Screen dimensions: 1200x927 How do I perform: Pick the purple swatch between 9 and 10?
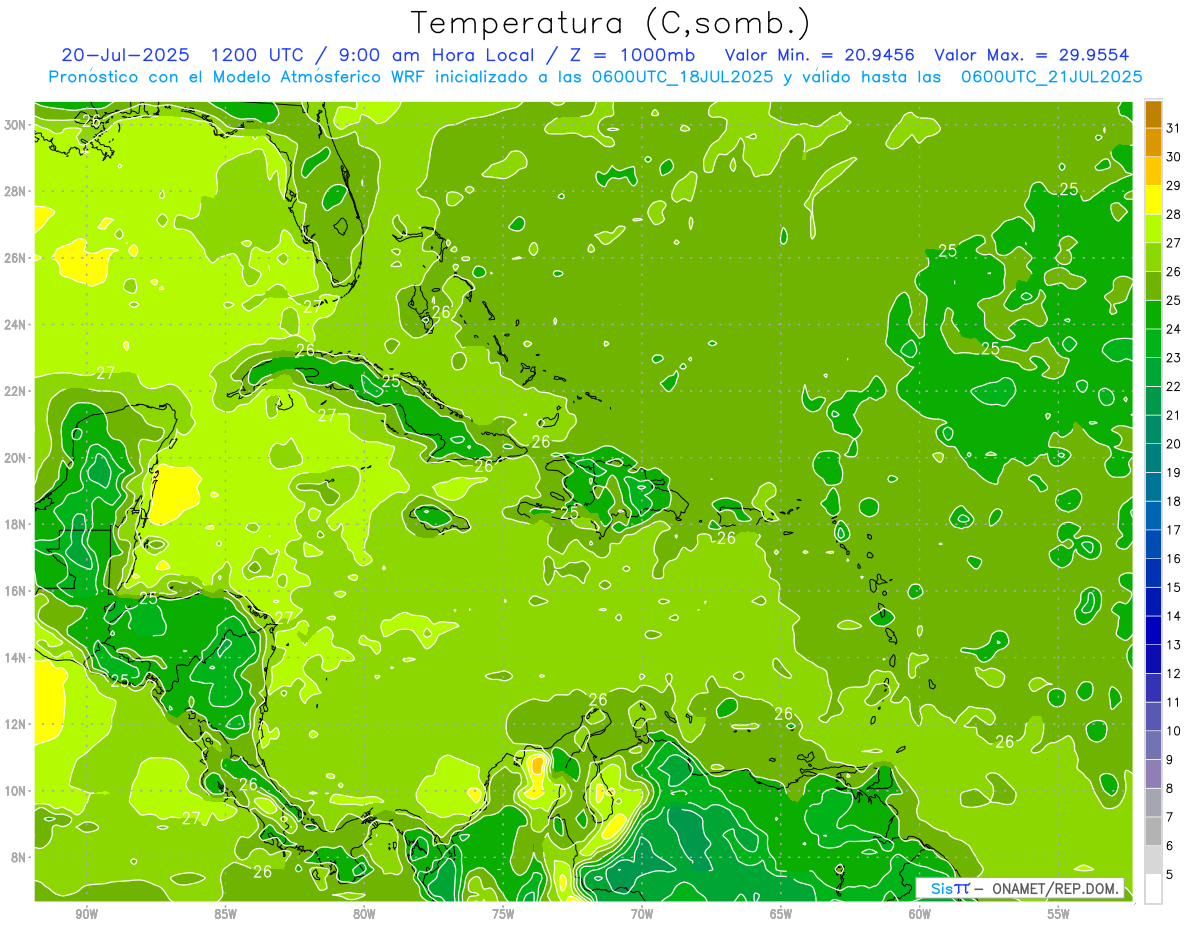1153,745
